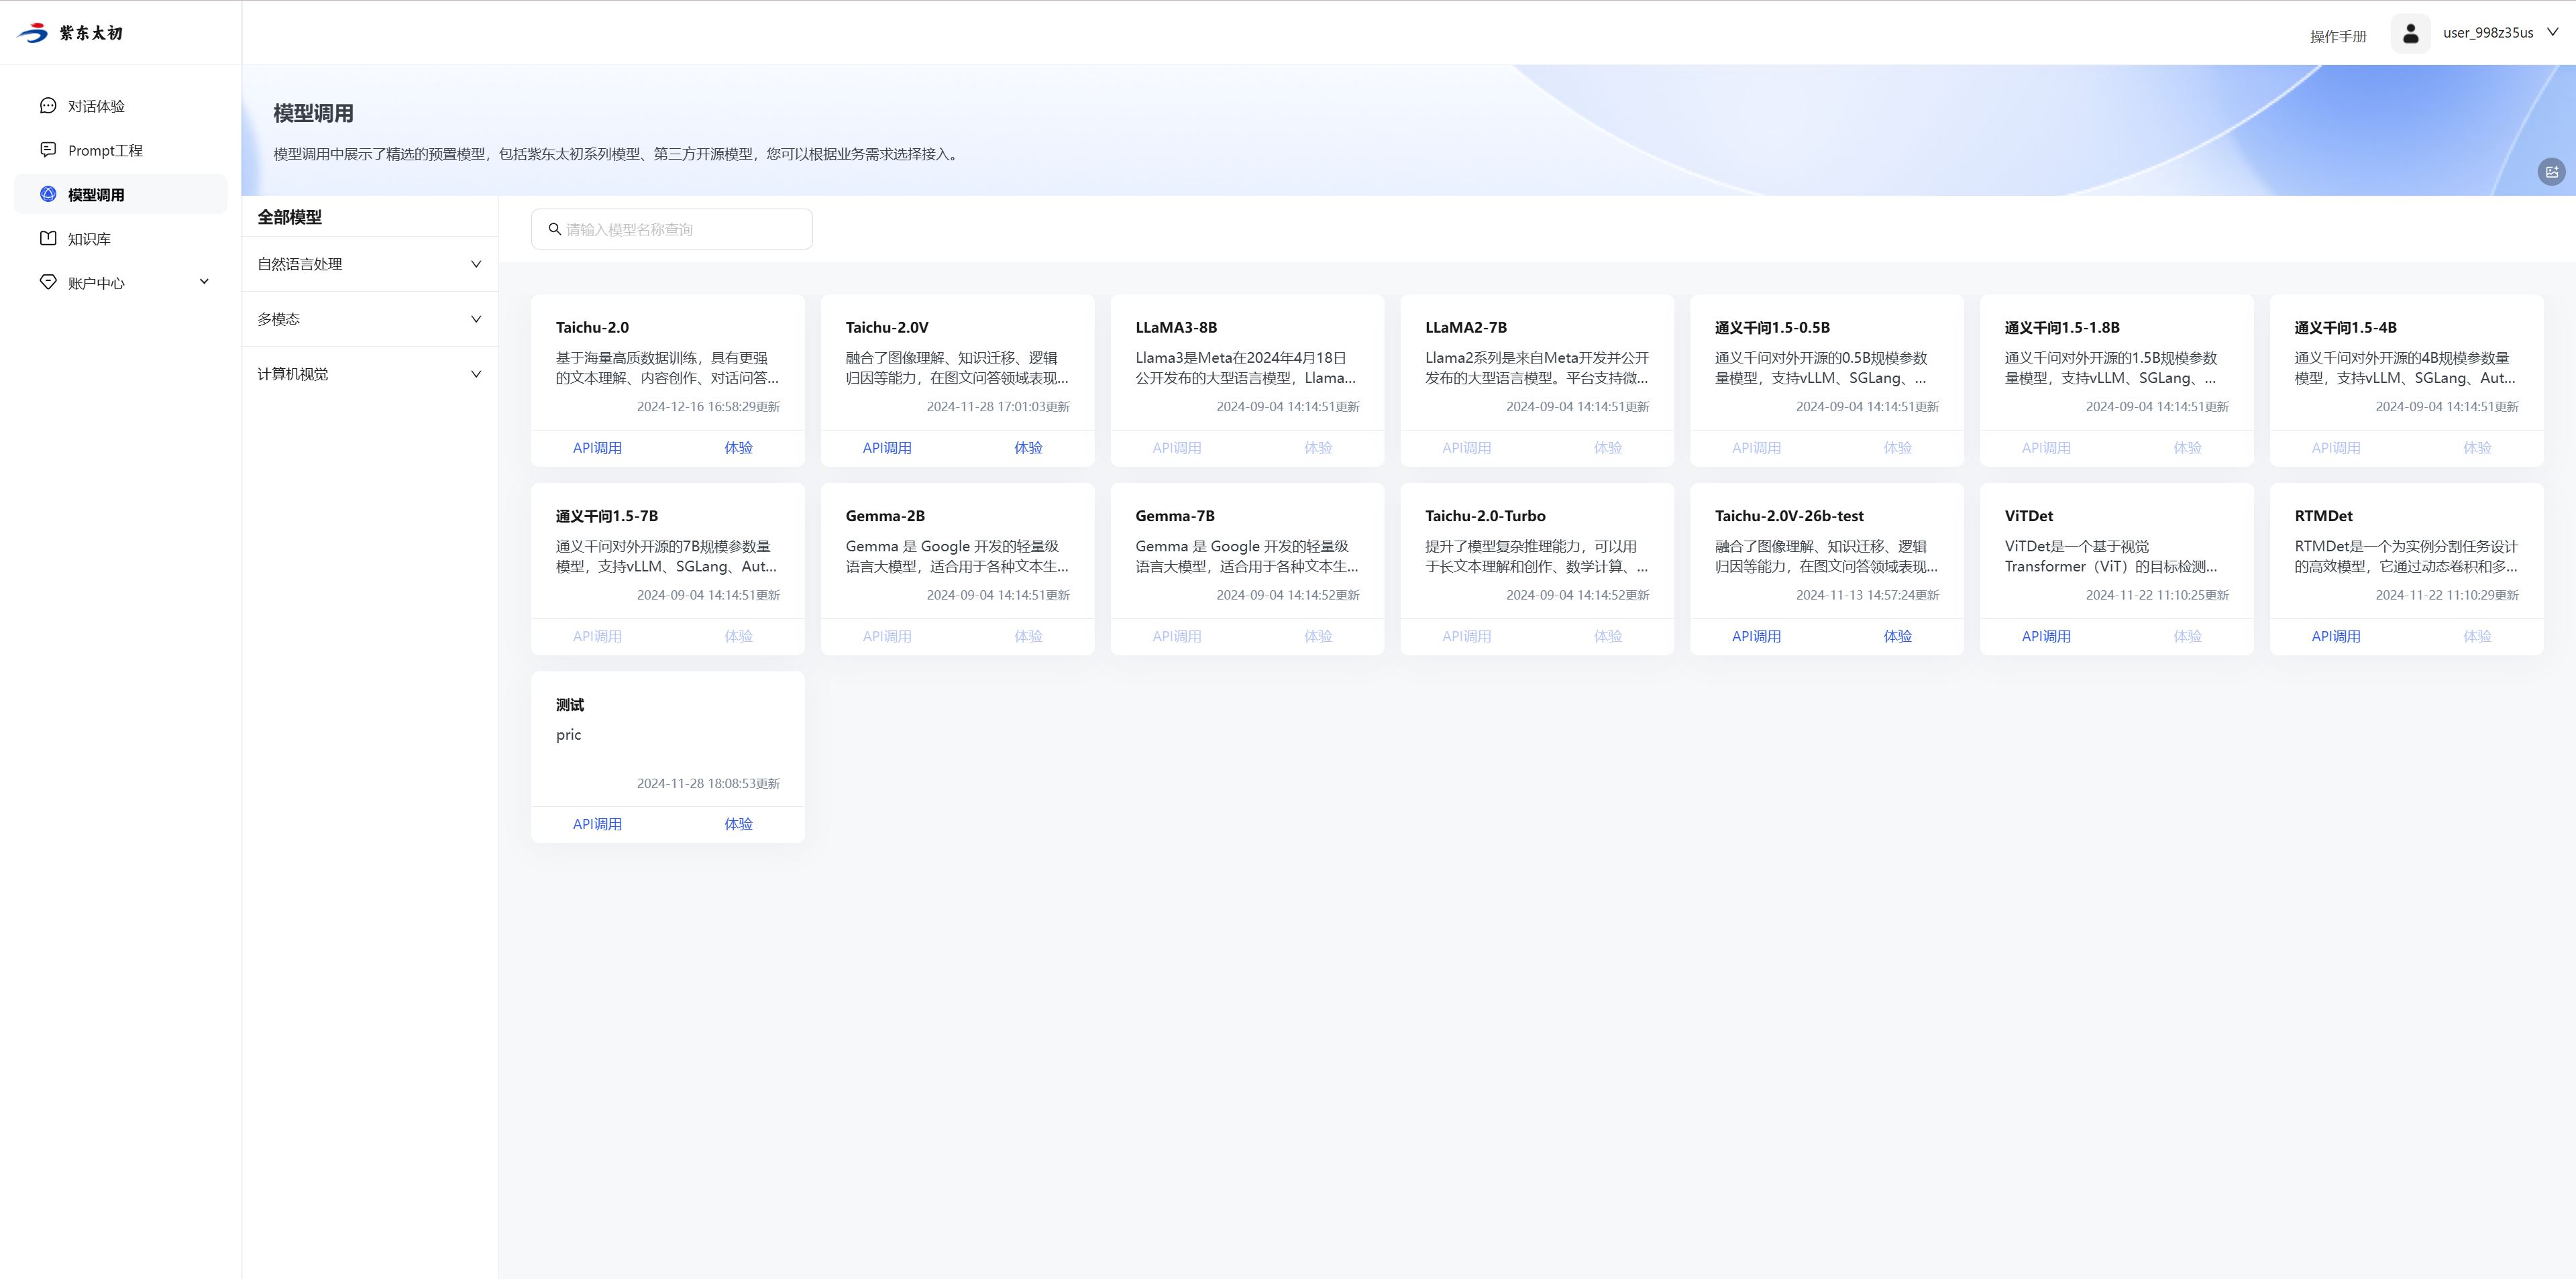The image size is (2576, 1279).
Task: Click the search magnifier icon
Action: point(555,229)
